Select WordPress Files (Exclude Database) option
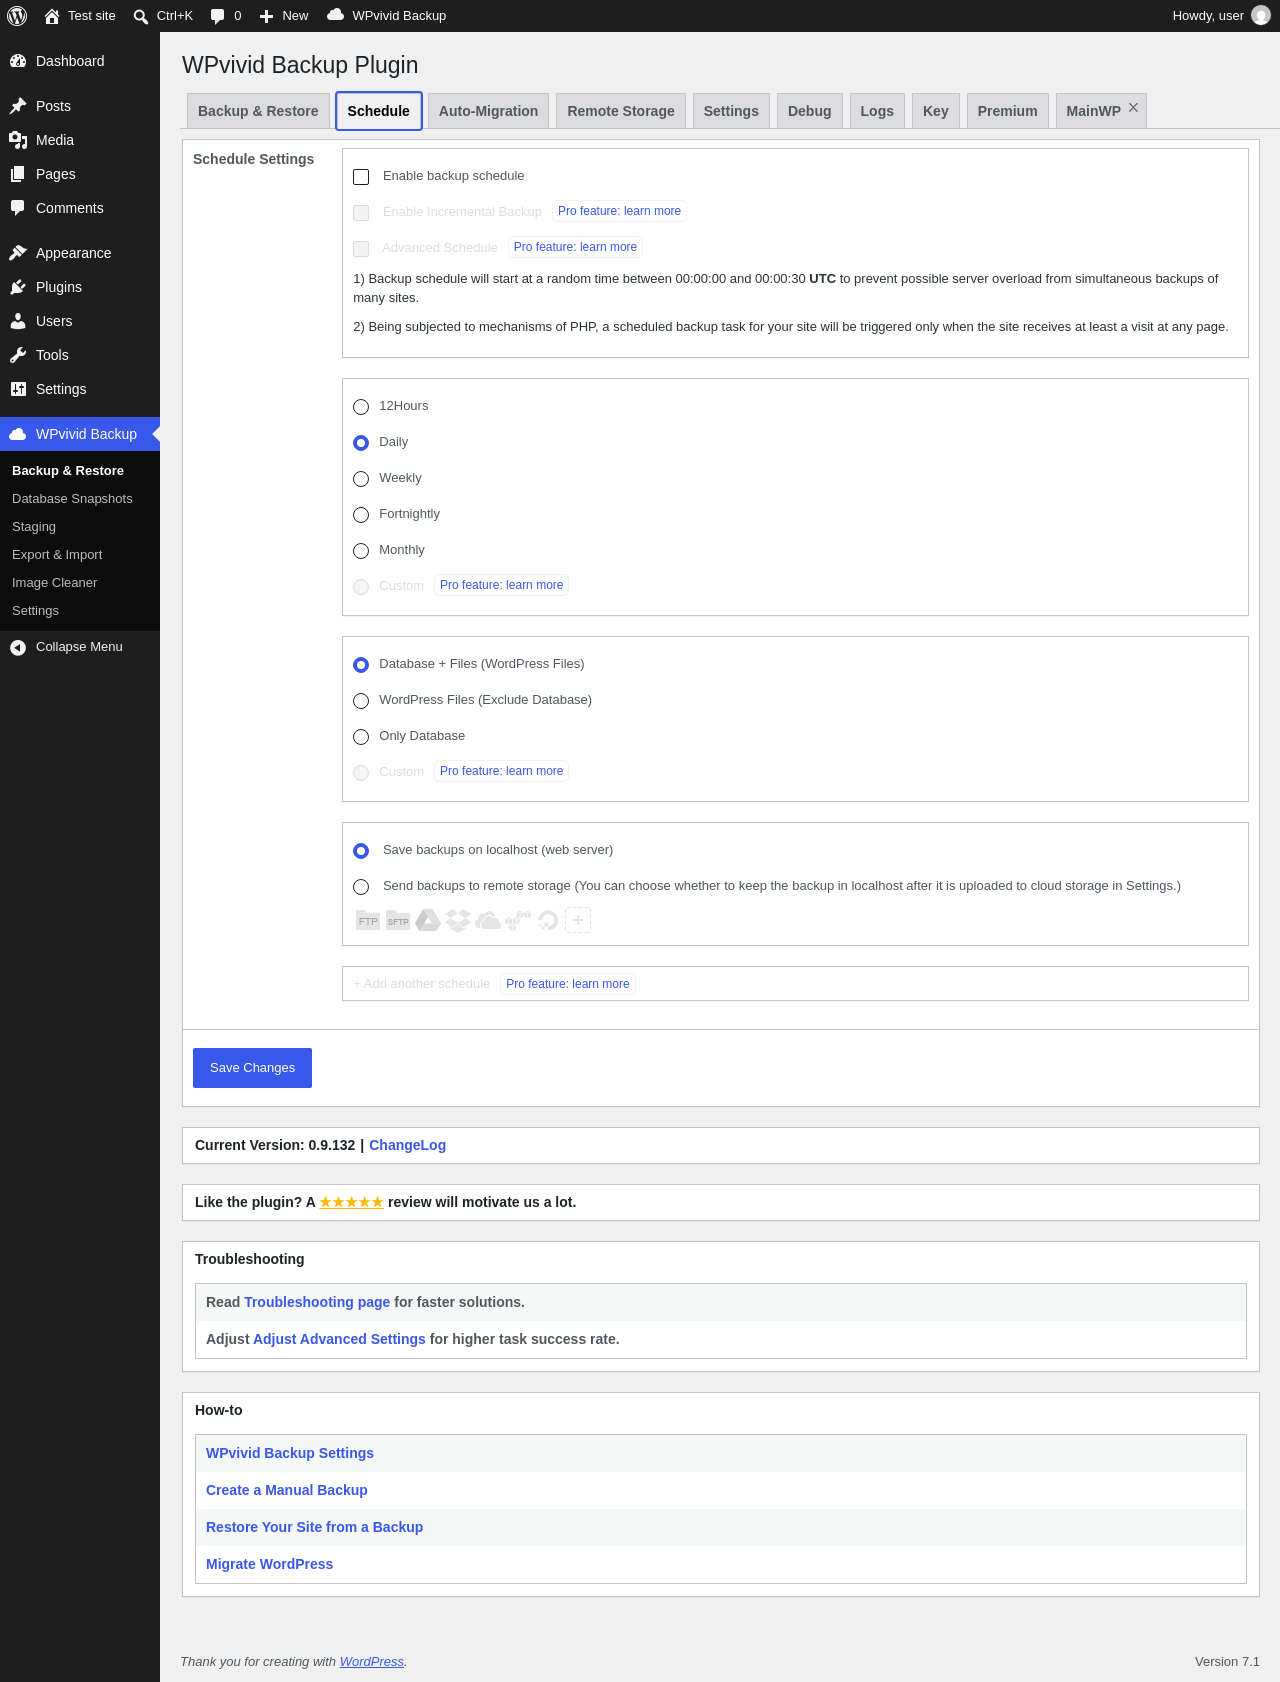This screenshot has height=1682, width=1280. click(x=361, y=701)
